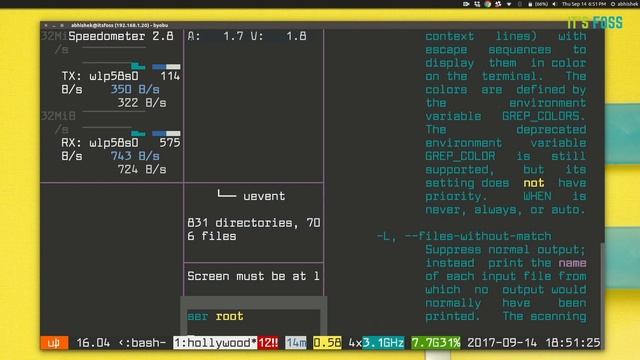Click the 3.1GHz CPU frequency indicator
640x360 pixels.
383,343
